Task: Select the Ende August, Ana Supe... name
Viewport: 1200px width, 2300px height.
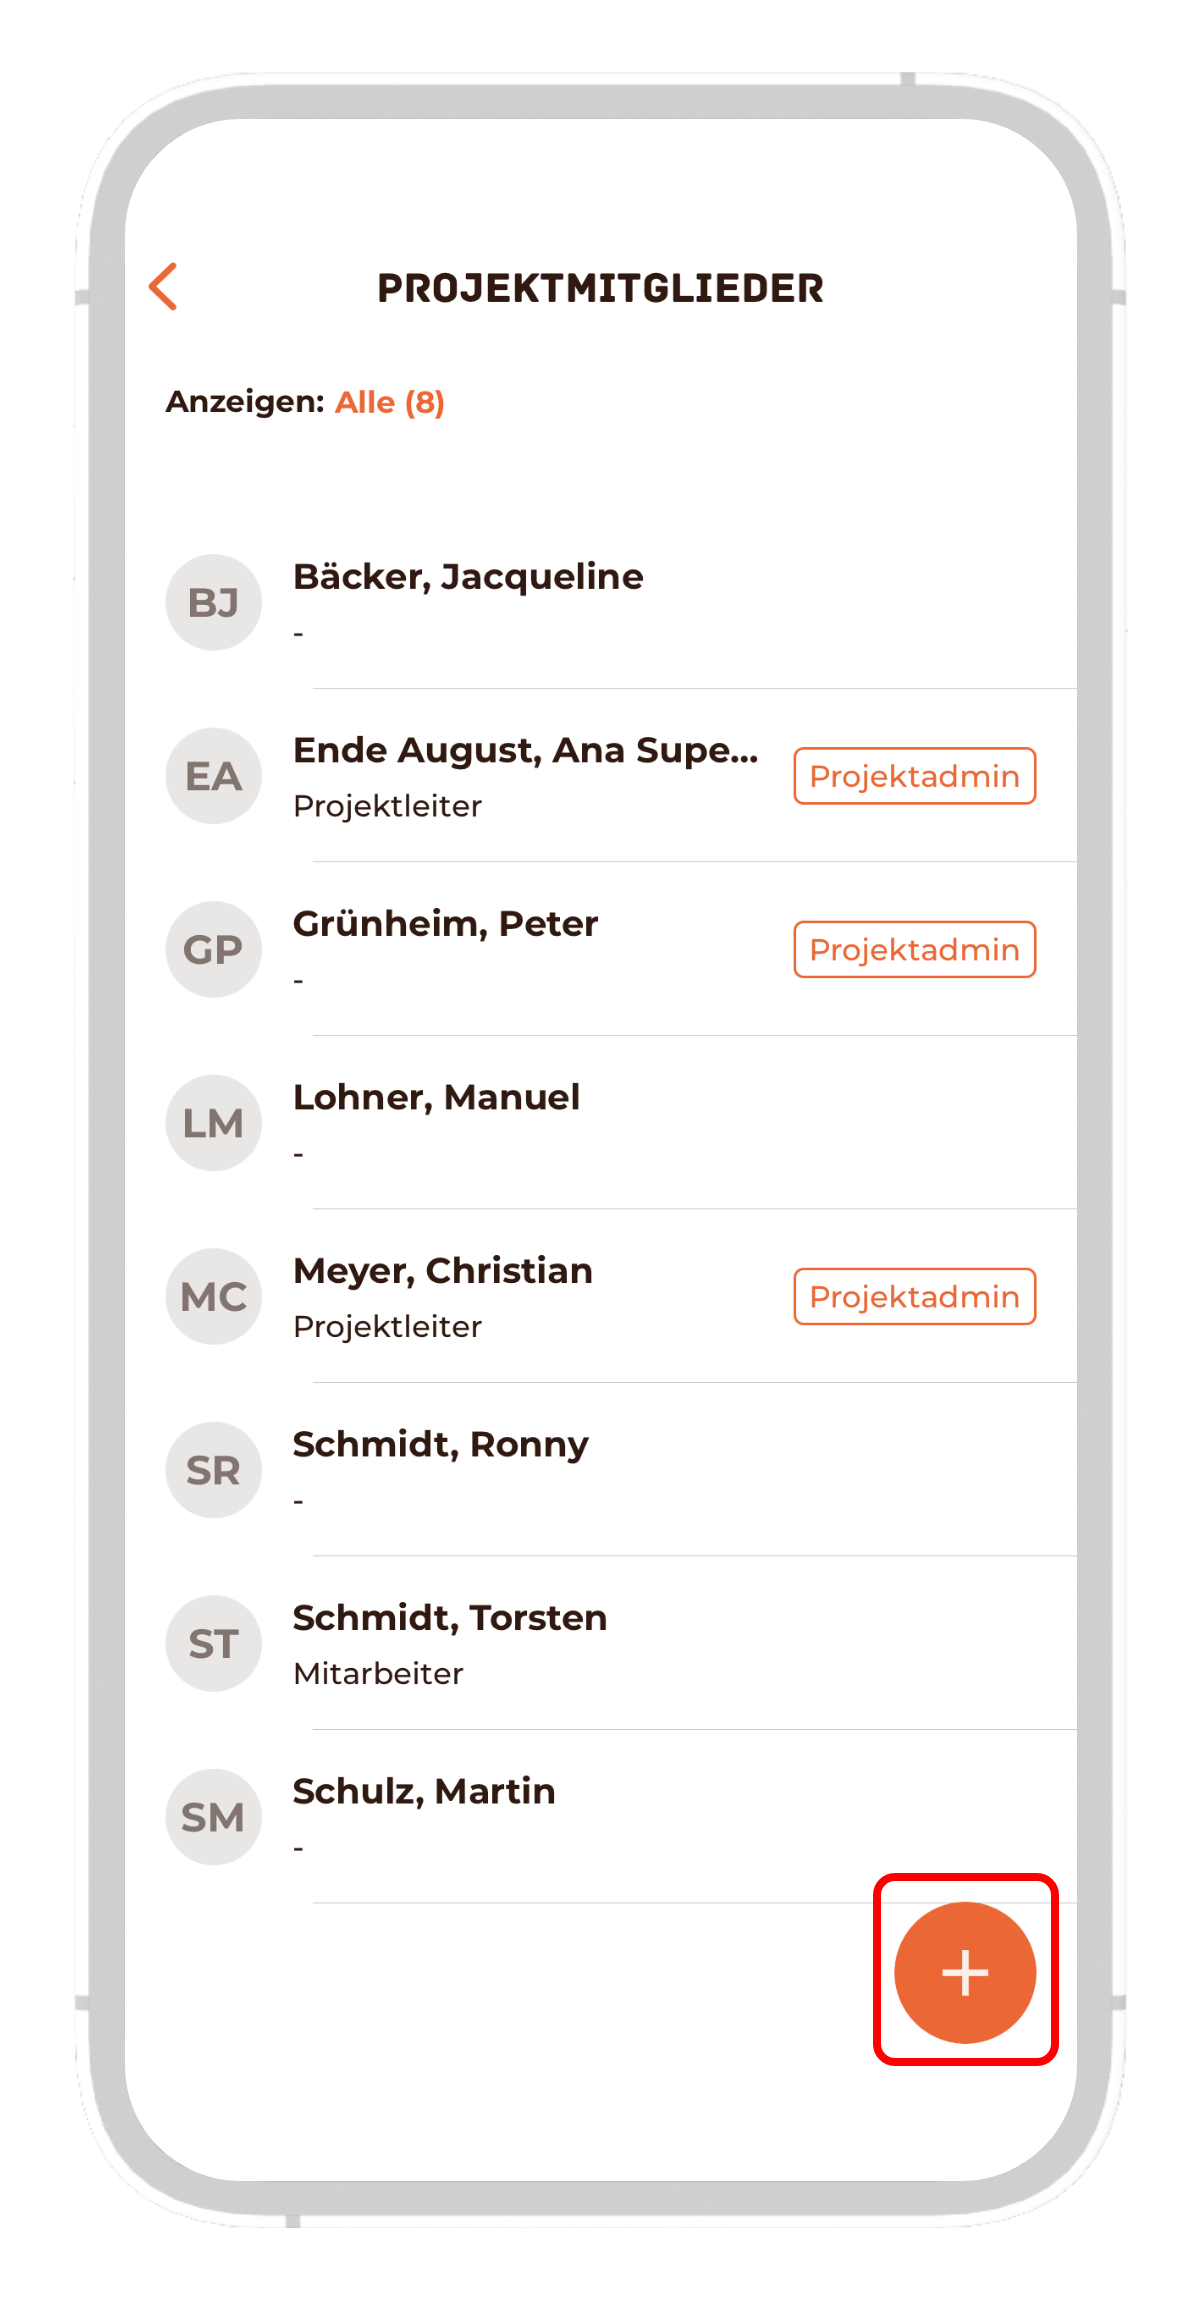Action: 526,750
